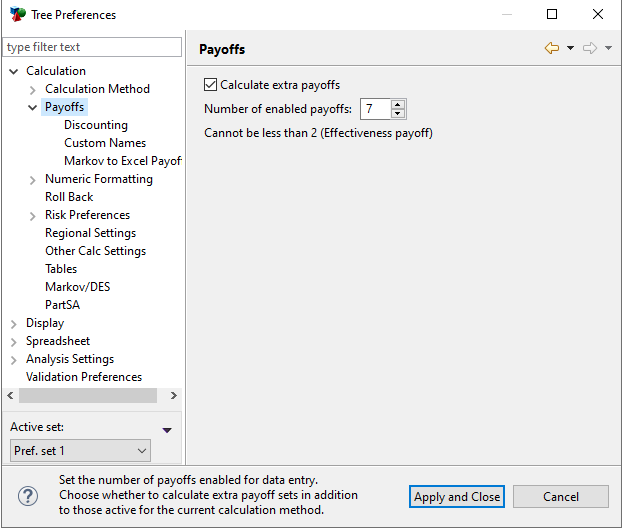Click Apply and Close button
Viewport: 624px width, 529px height.
[x=457, y=497]
